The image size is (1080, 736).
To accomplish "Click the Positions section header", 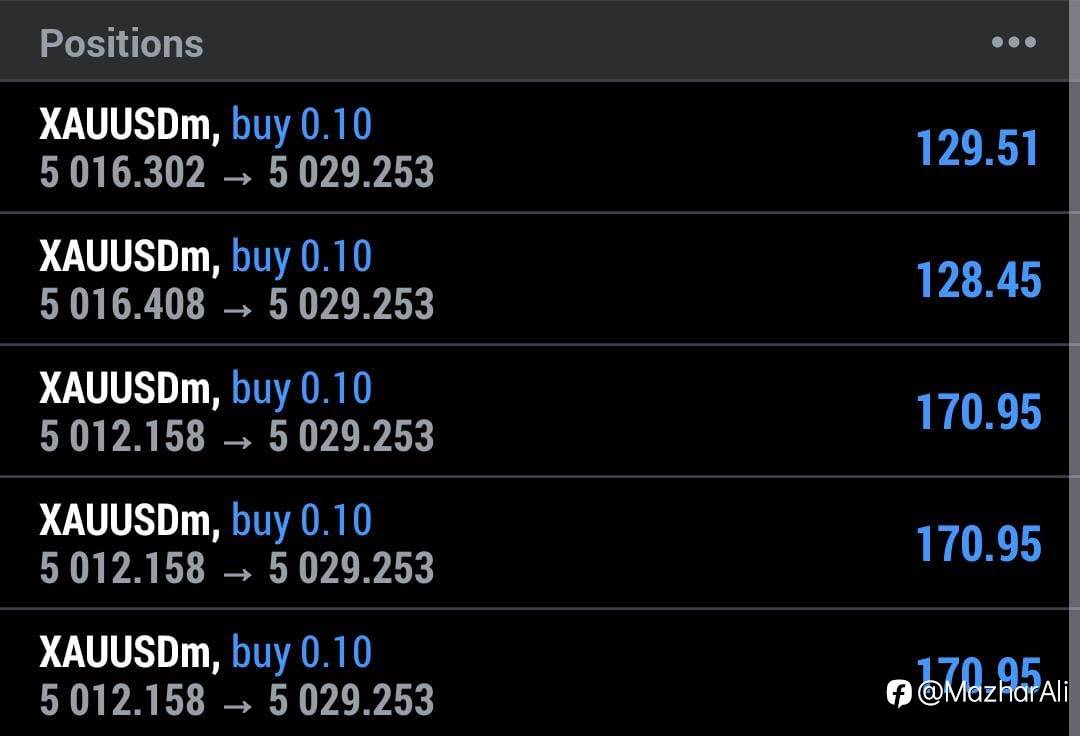I will 121,43.
